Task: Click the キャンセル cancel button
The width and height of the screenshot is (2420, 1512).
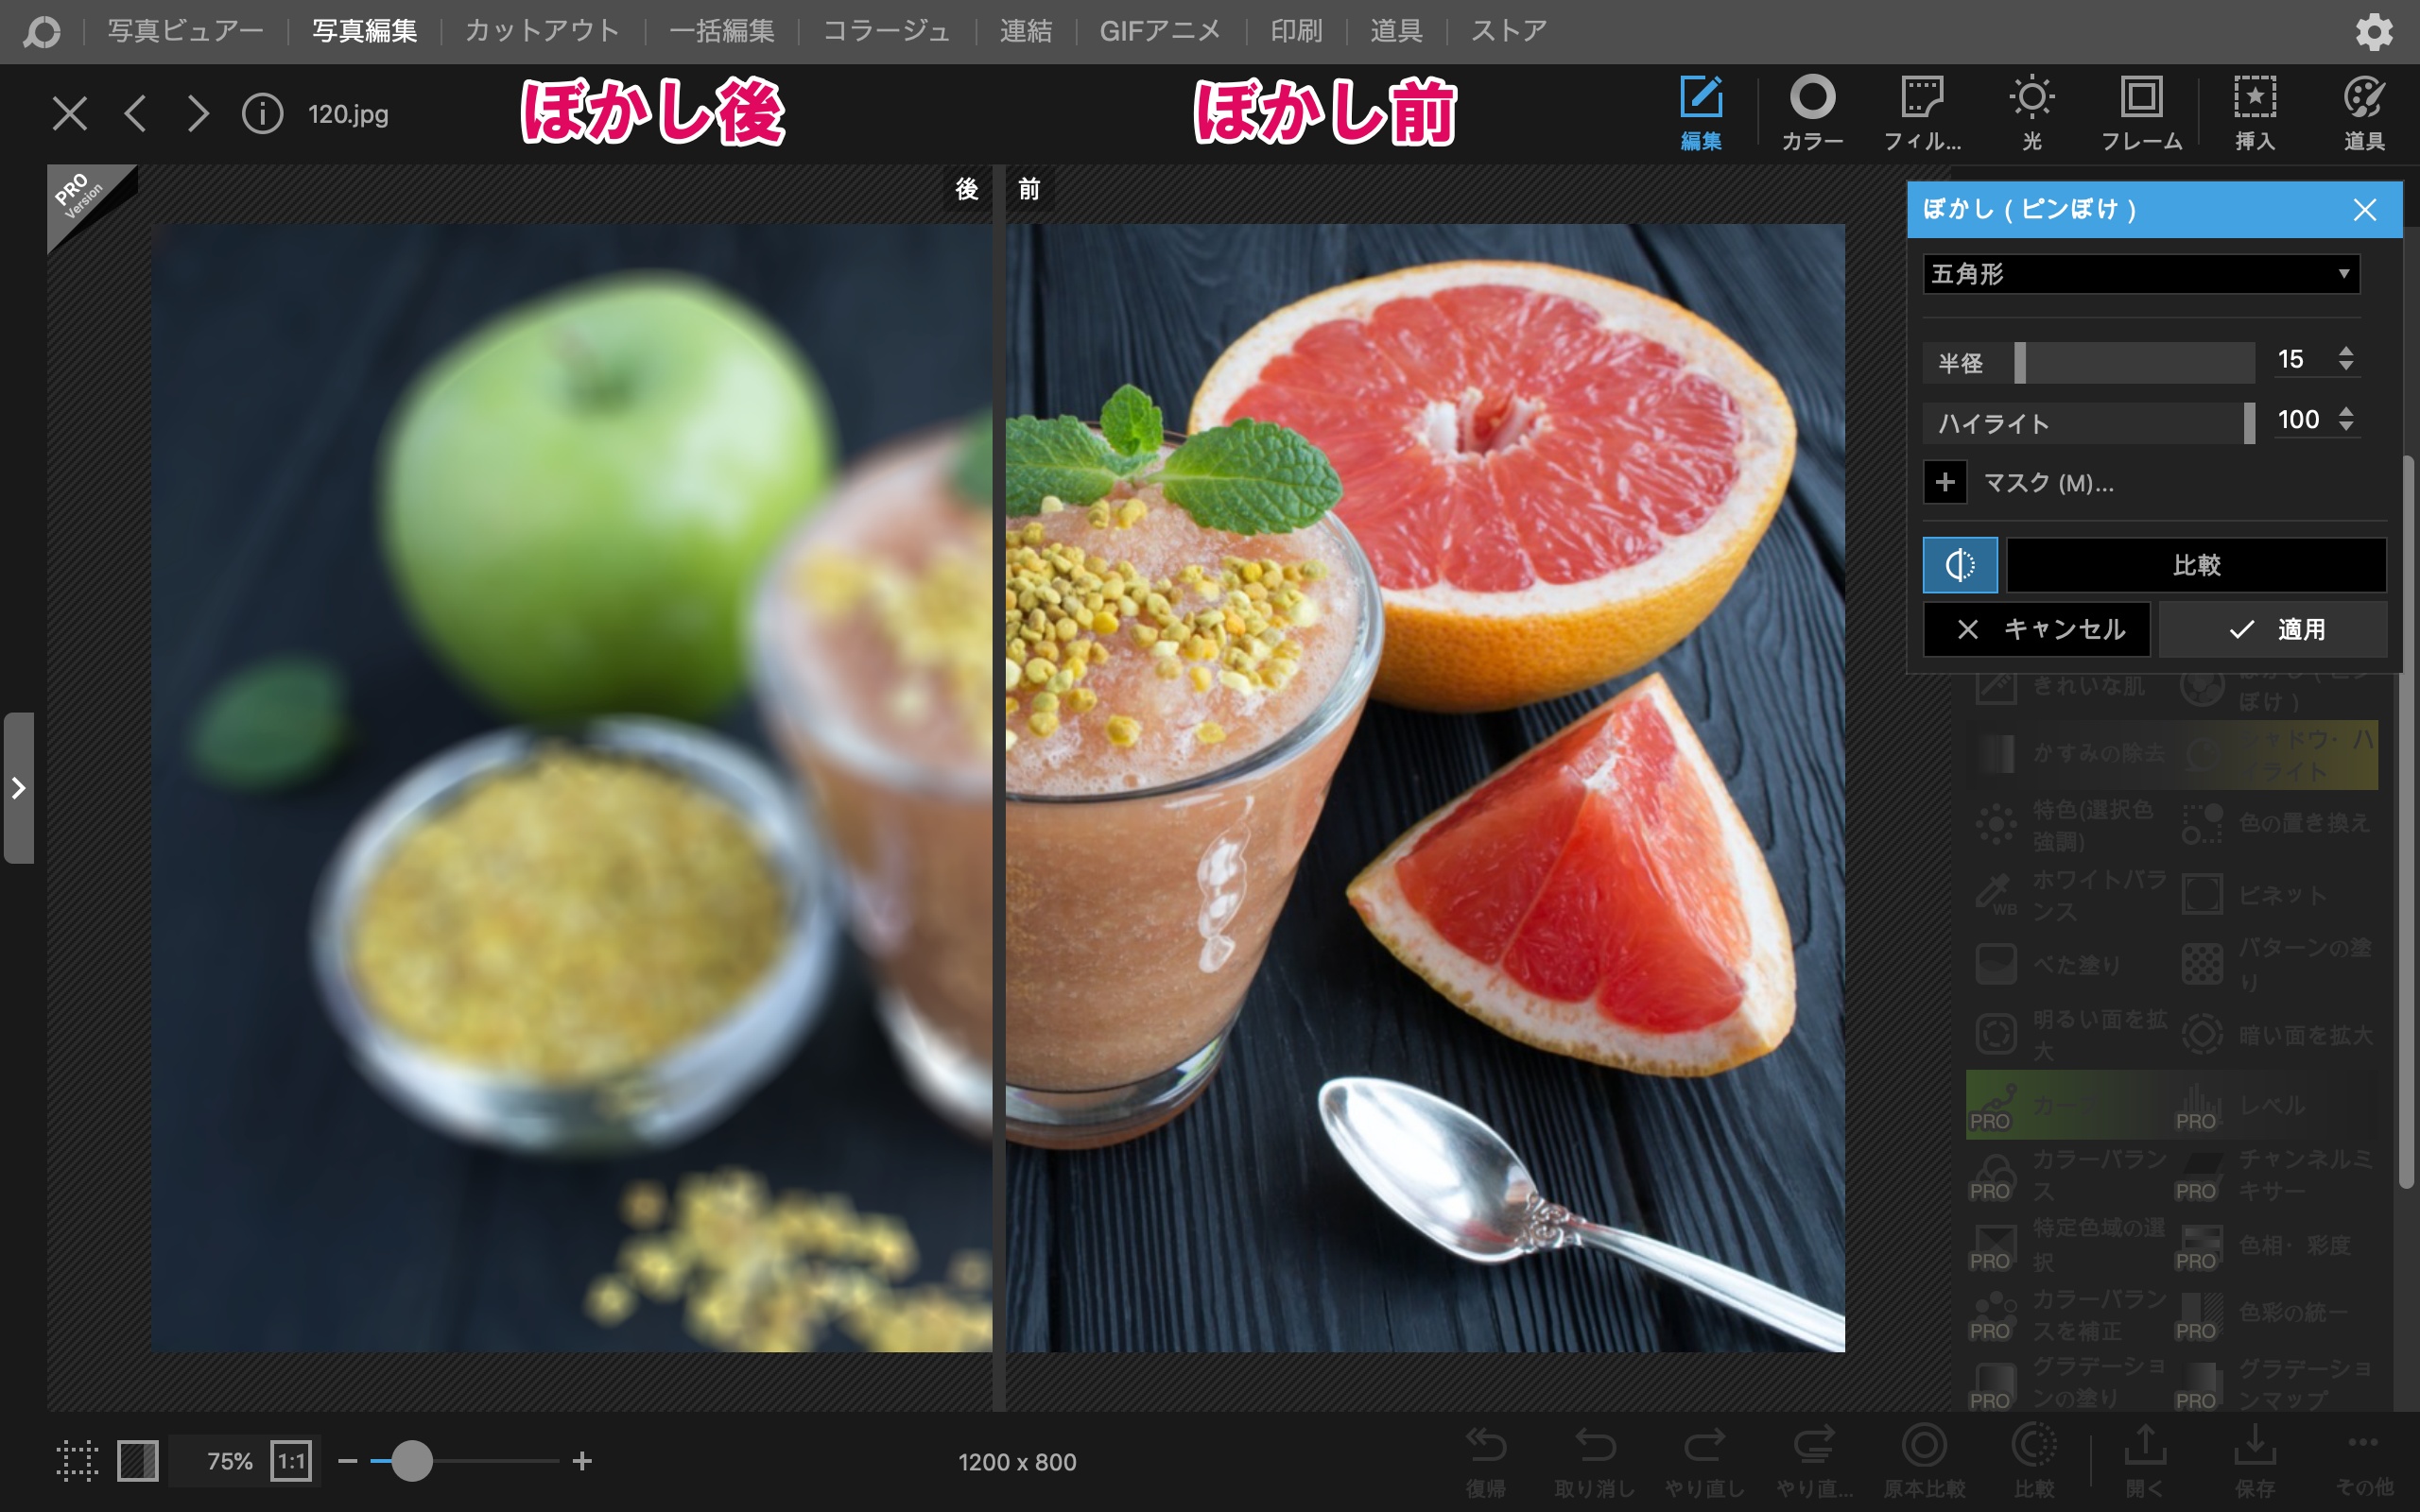Action: tap(2036, 629)
